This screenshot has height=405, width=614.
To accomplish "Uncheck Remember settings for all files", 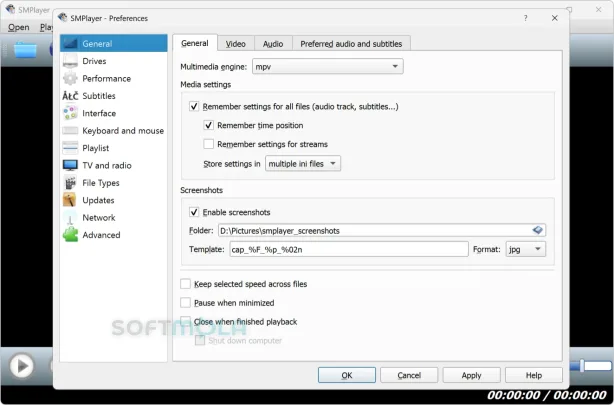I will click(x=194, y=107).
